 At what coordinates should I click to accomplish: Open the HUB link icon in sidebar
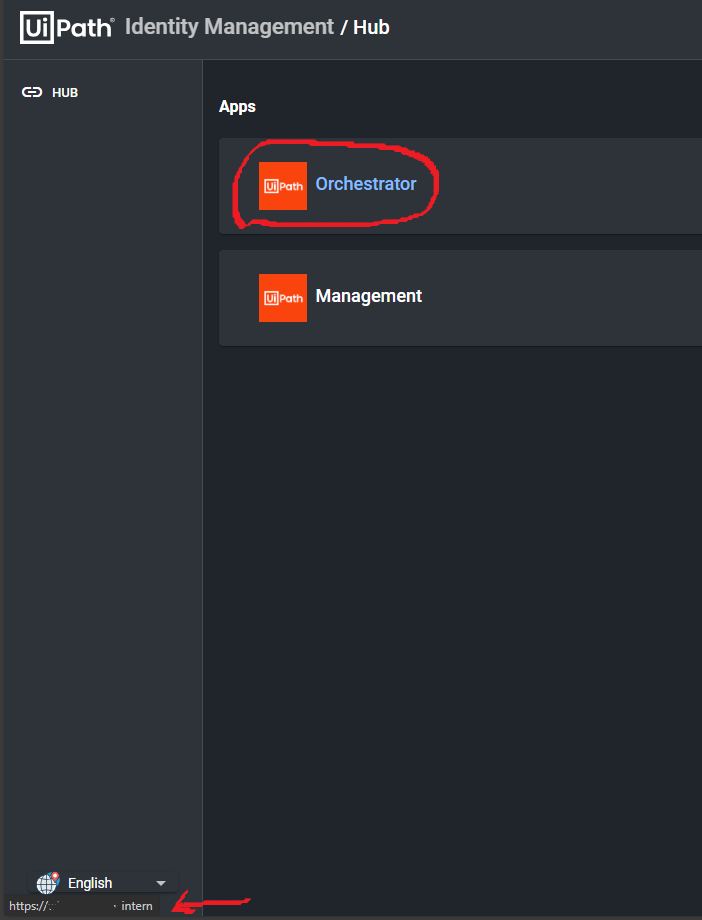(x=32, y=92)
